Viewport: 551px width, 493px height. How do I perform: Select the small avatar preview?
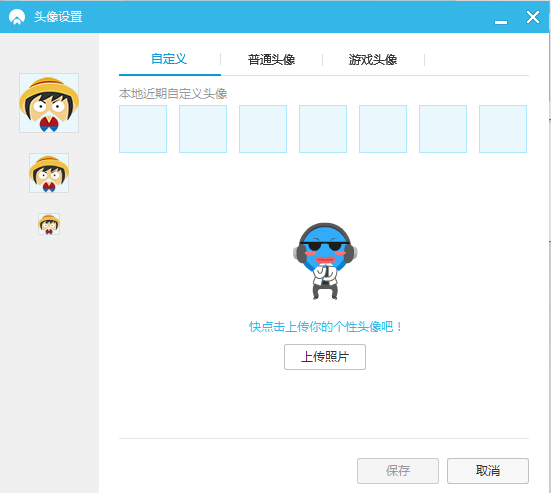coord(49,224)
